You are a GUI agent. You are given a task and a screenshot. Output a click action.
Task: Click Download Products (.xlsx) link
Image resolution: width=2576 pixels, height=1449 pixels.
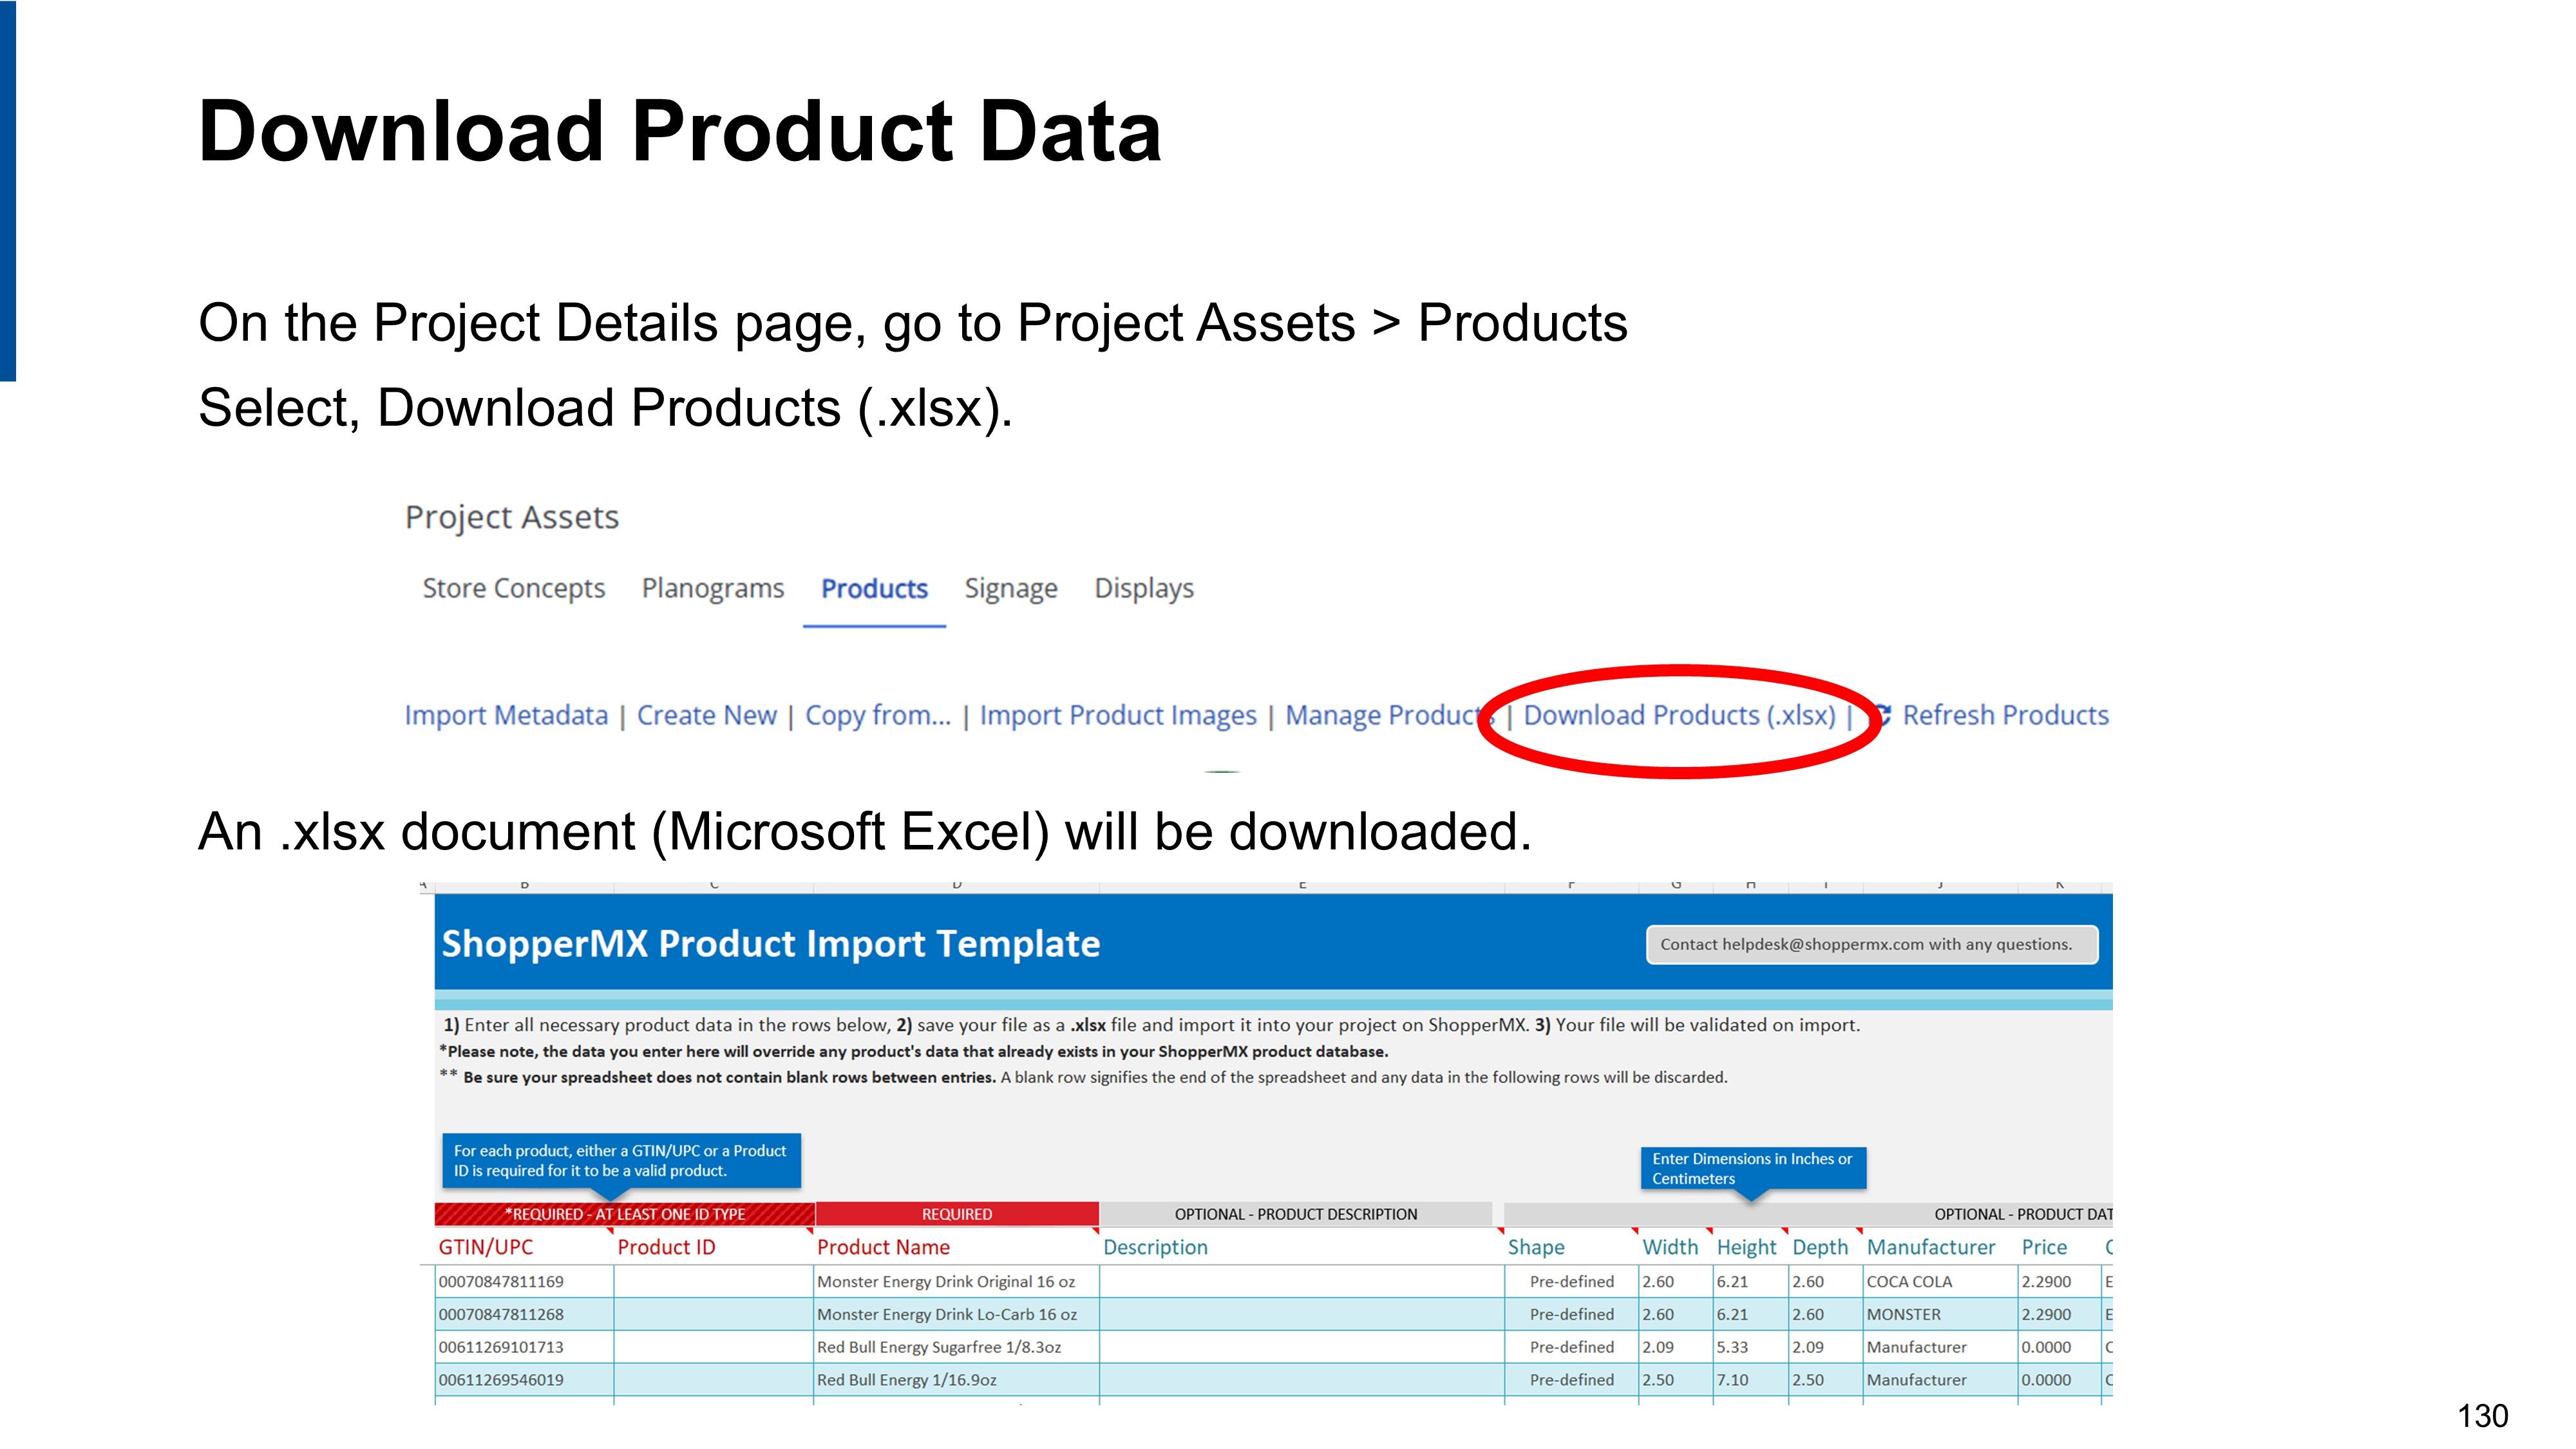click(x=1679, y=715)
